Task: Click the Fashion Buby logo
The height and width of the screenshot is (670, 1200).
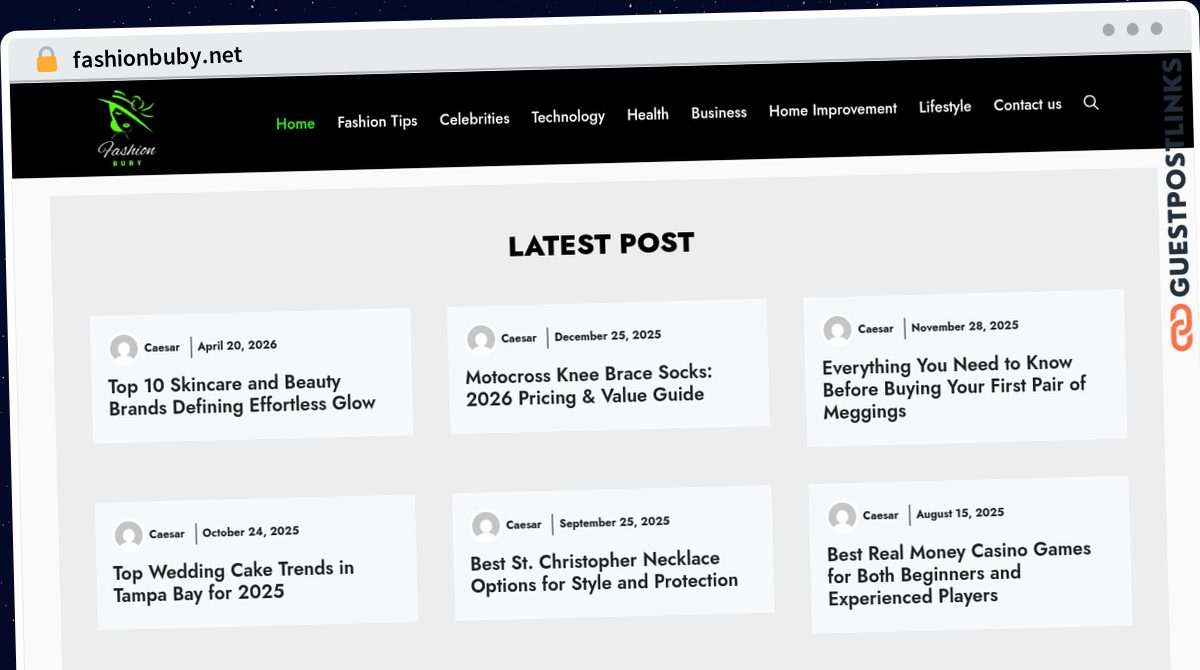Action: (127, 128)
